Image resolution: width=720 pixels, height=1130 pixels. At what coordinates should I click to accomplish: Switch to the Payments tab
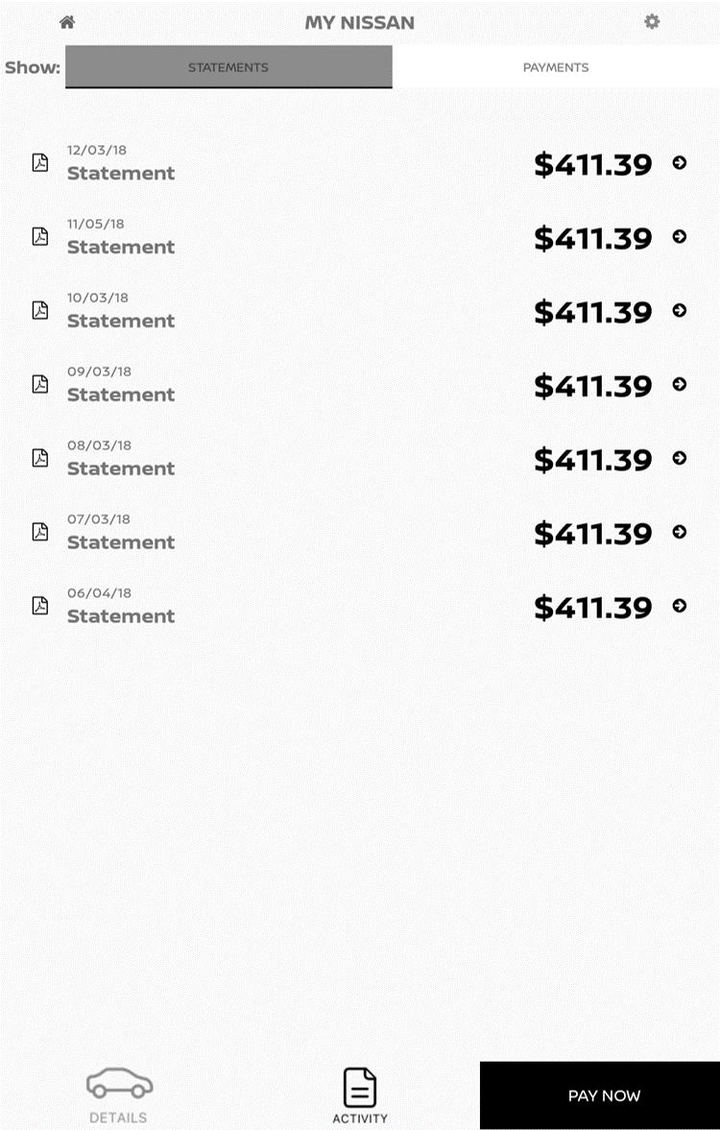(x=555, y=68)
